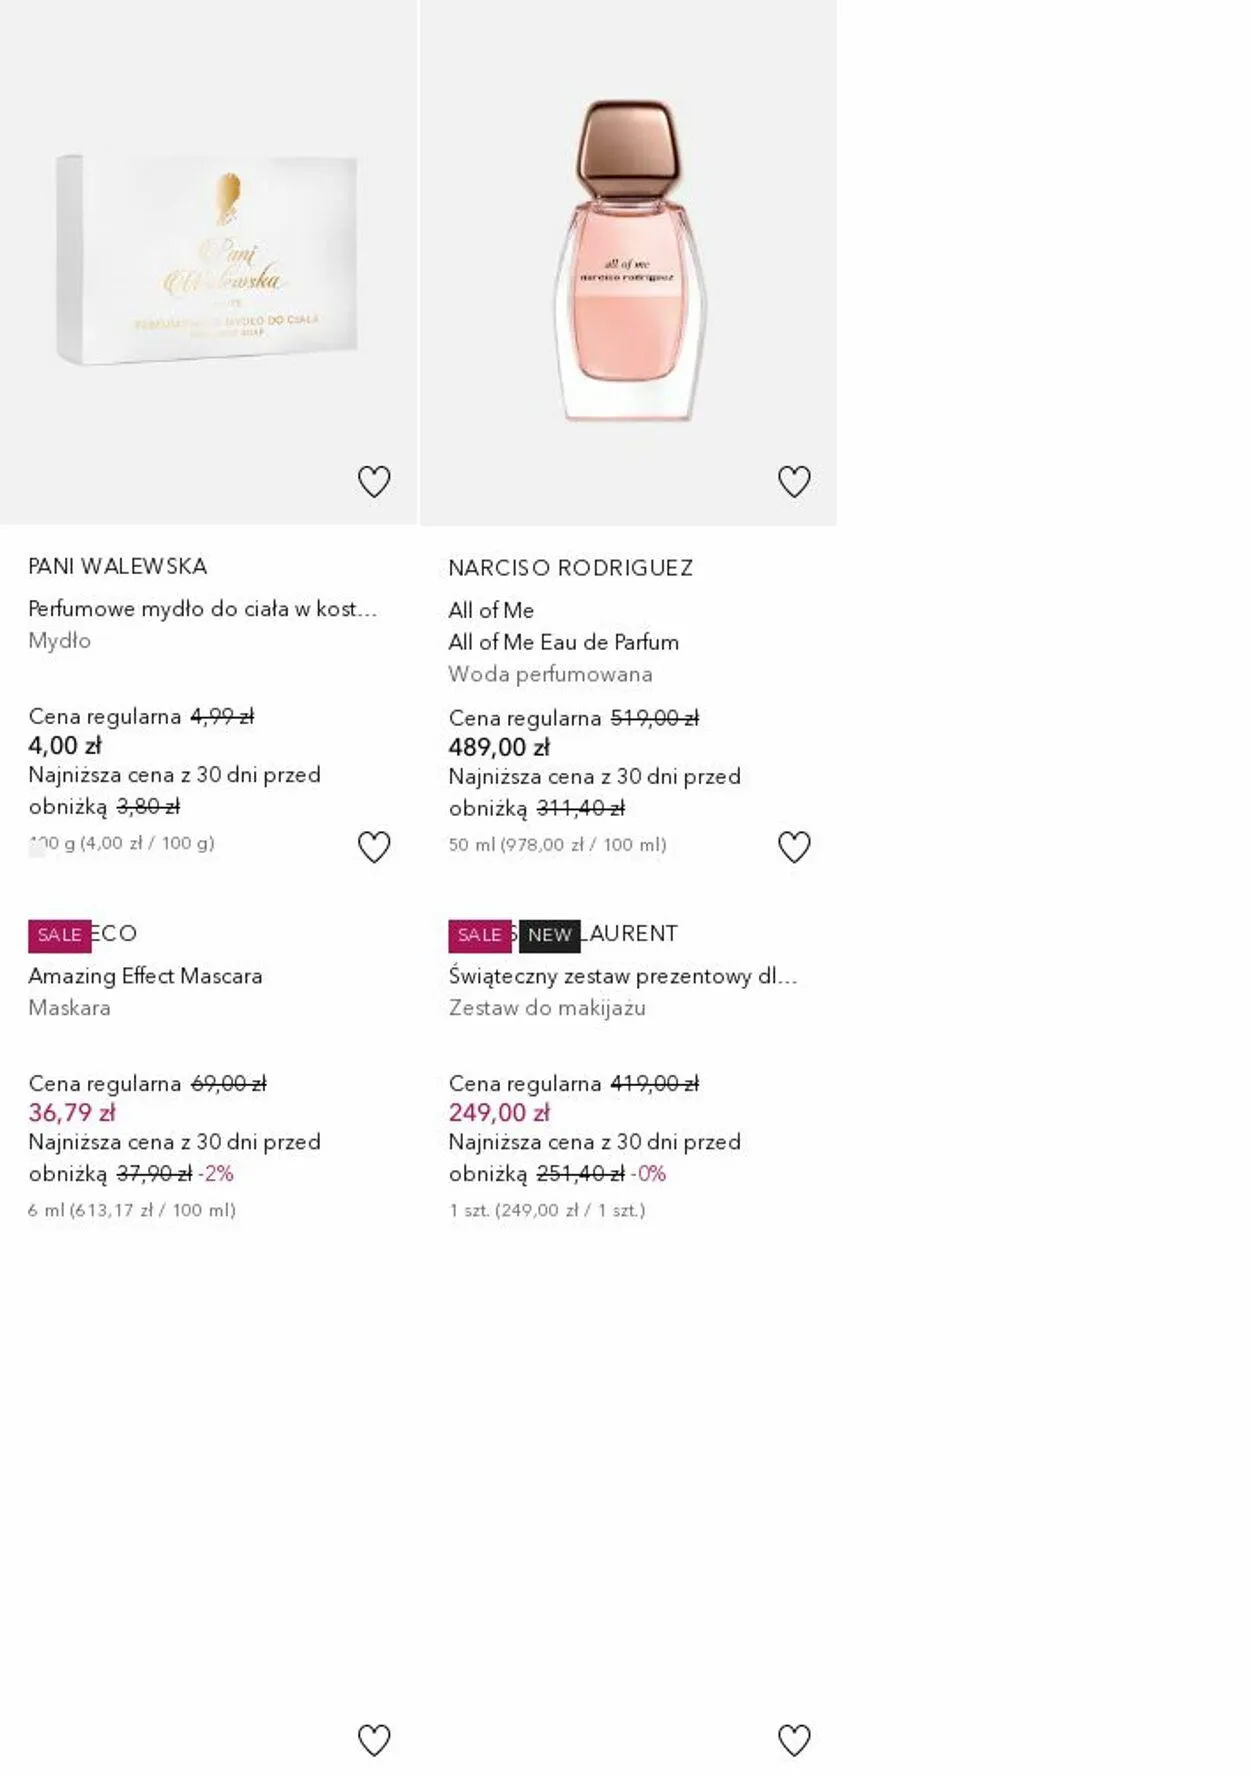Add Pani Walewska soap to favorites
The width and height of the screenshot is (1250, 1776).
click(x=374, y=481)
